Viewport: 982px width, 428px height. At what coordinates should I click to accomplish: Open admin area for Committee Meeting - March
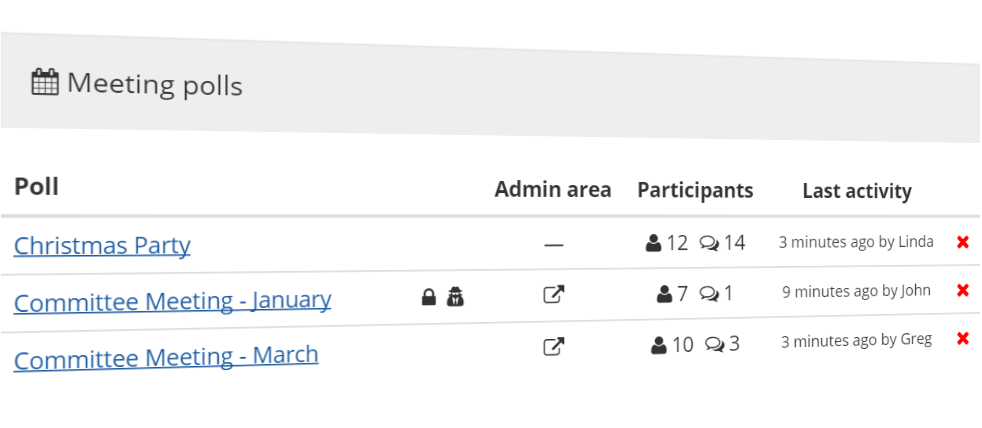554,346
